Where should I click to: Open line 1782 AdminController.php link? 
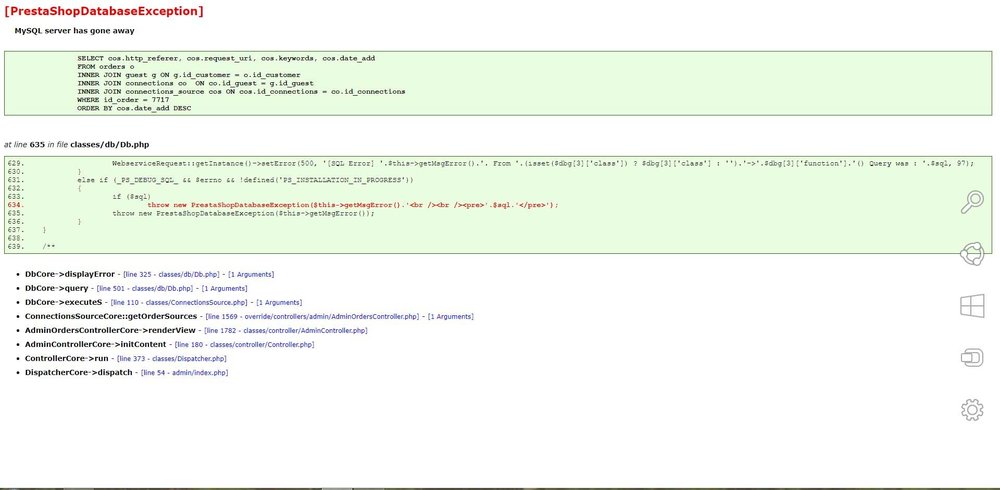(284, 330)
